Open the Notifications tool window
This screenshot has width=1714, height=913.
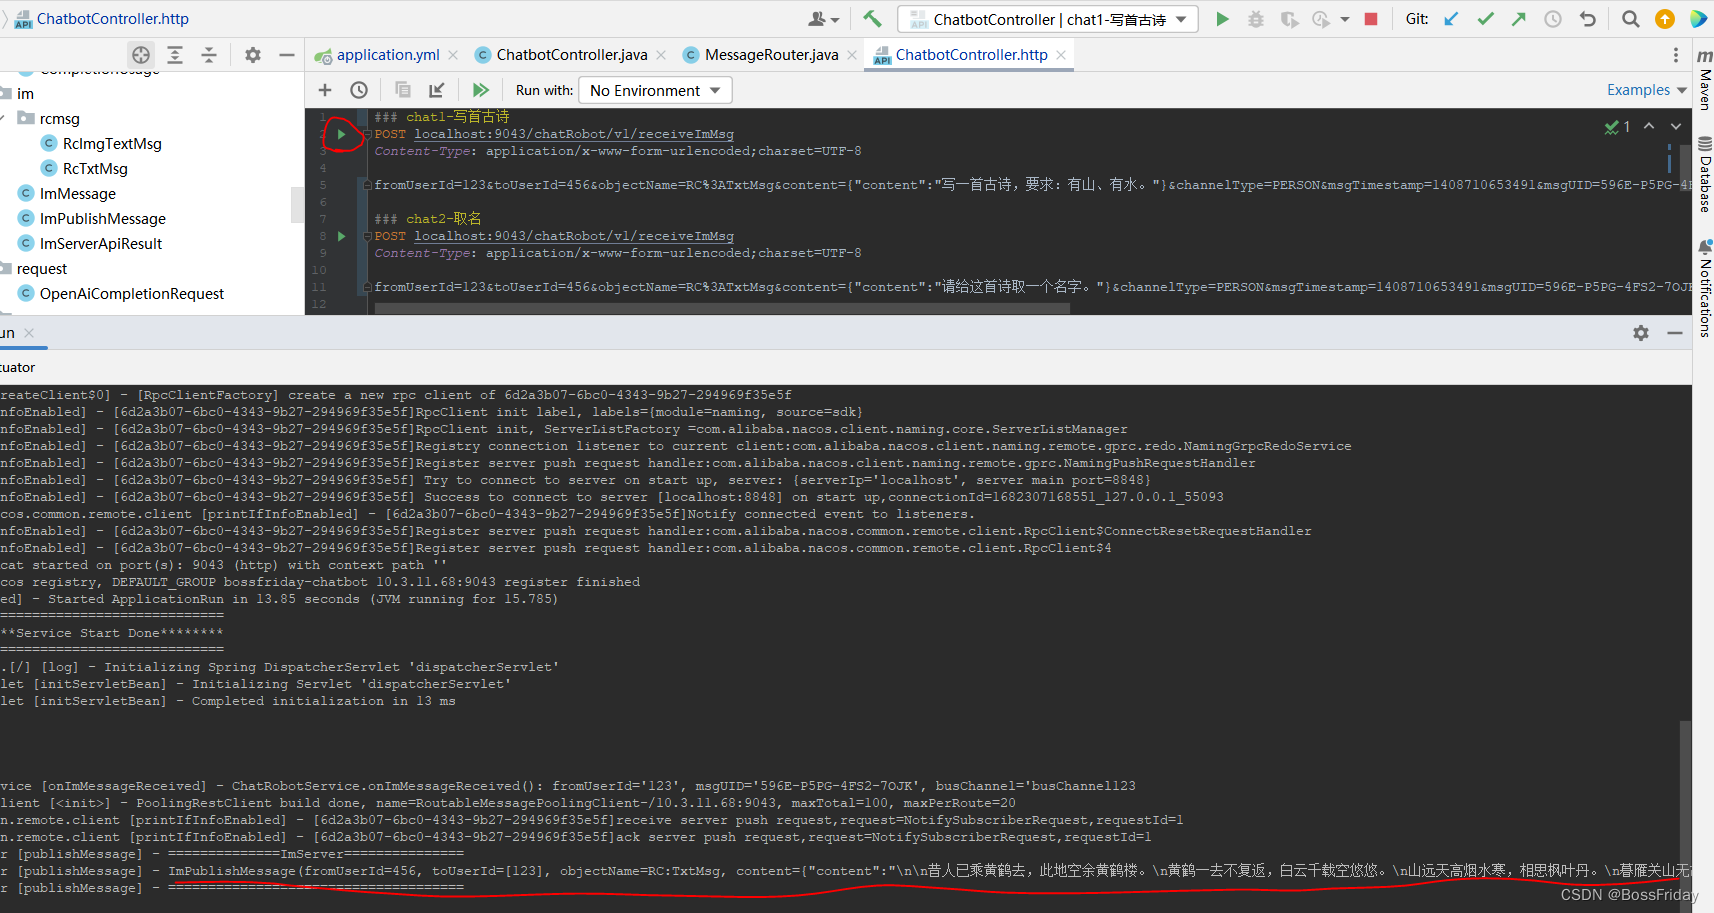[x=1705, y=289]
